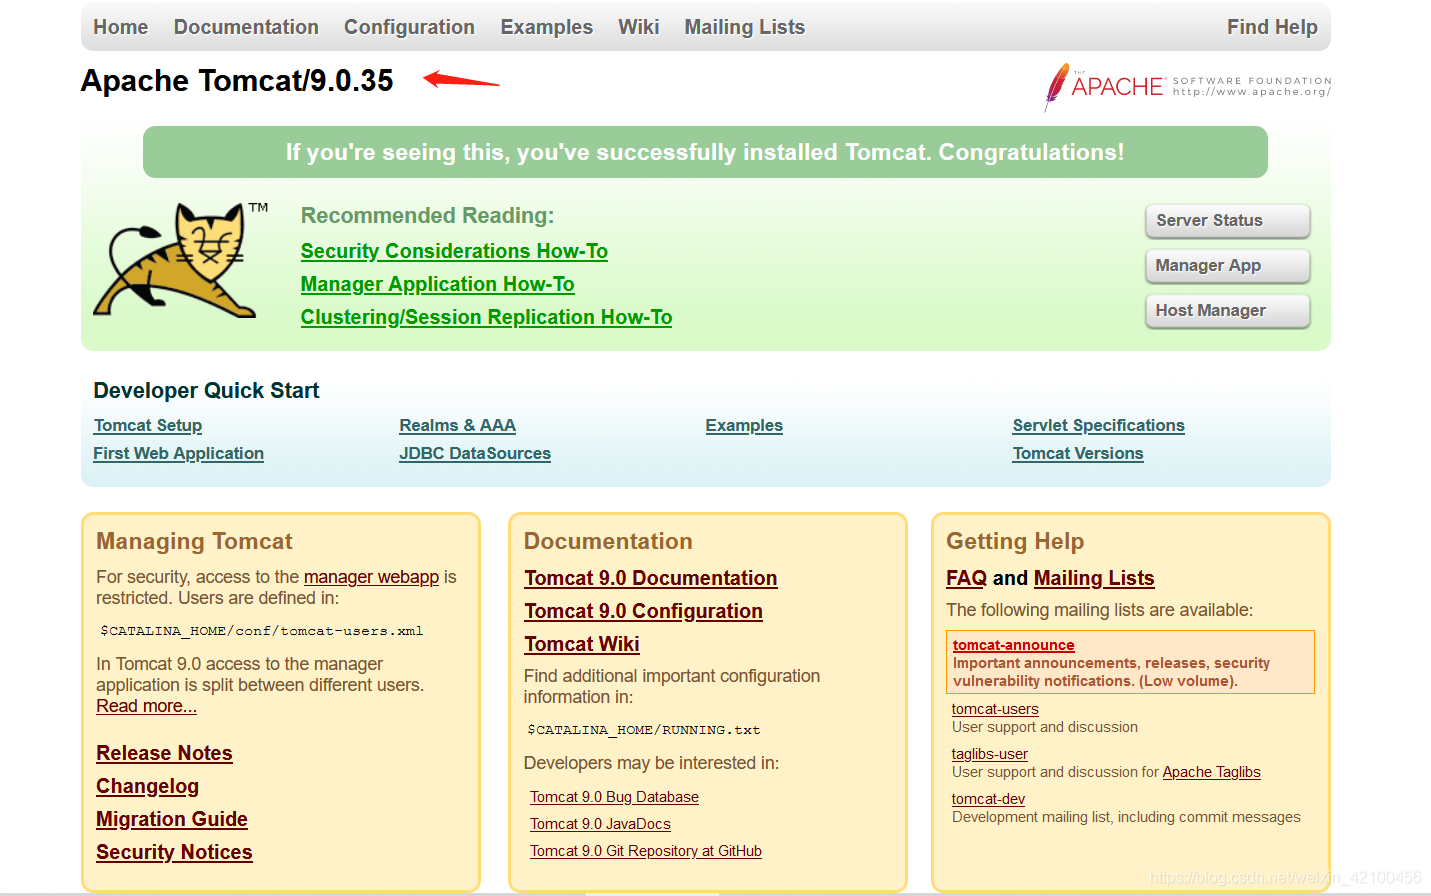1431x896 pixels.
Task: Open the tomcat-users mailing list link
Action: 995,709
